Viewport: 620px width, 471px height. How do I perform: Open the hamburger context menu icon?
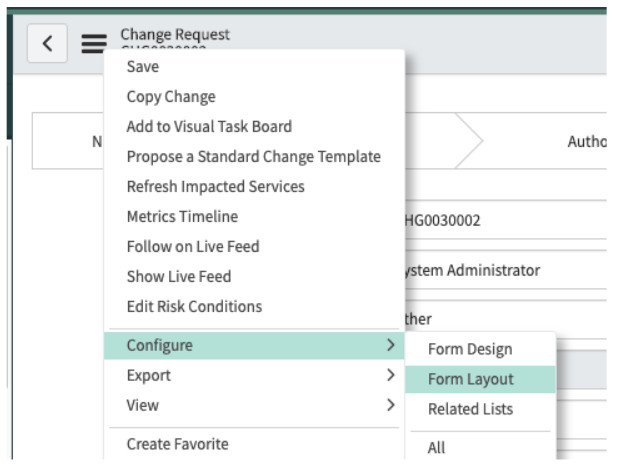click(x=93, y=43)
